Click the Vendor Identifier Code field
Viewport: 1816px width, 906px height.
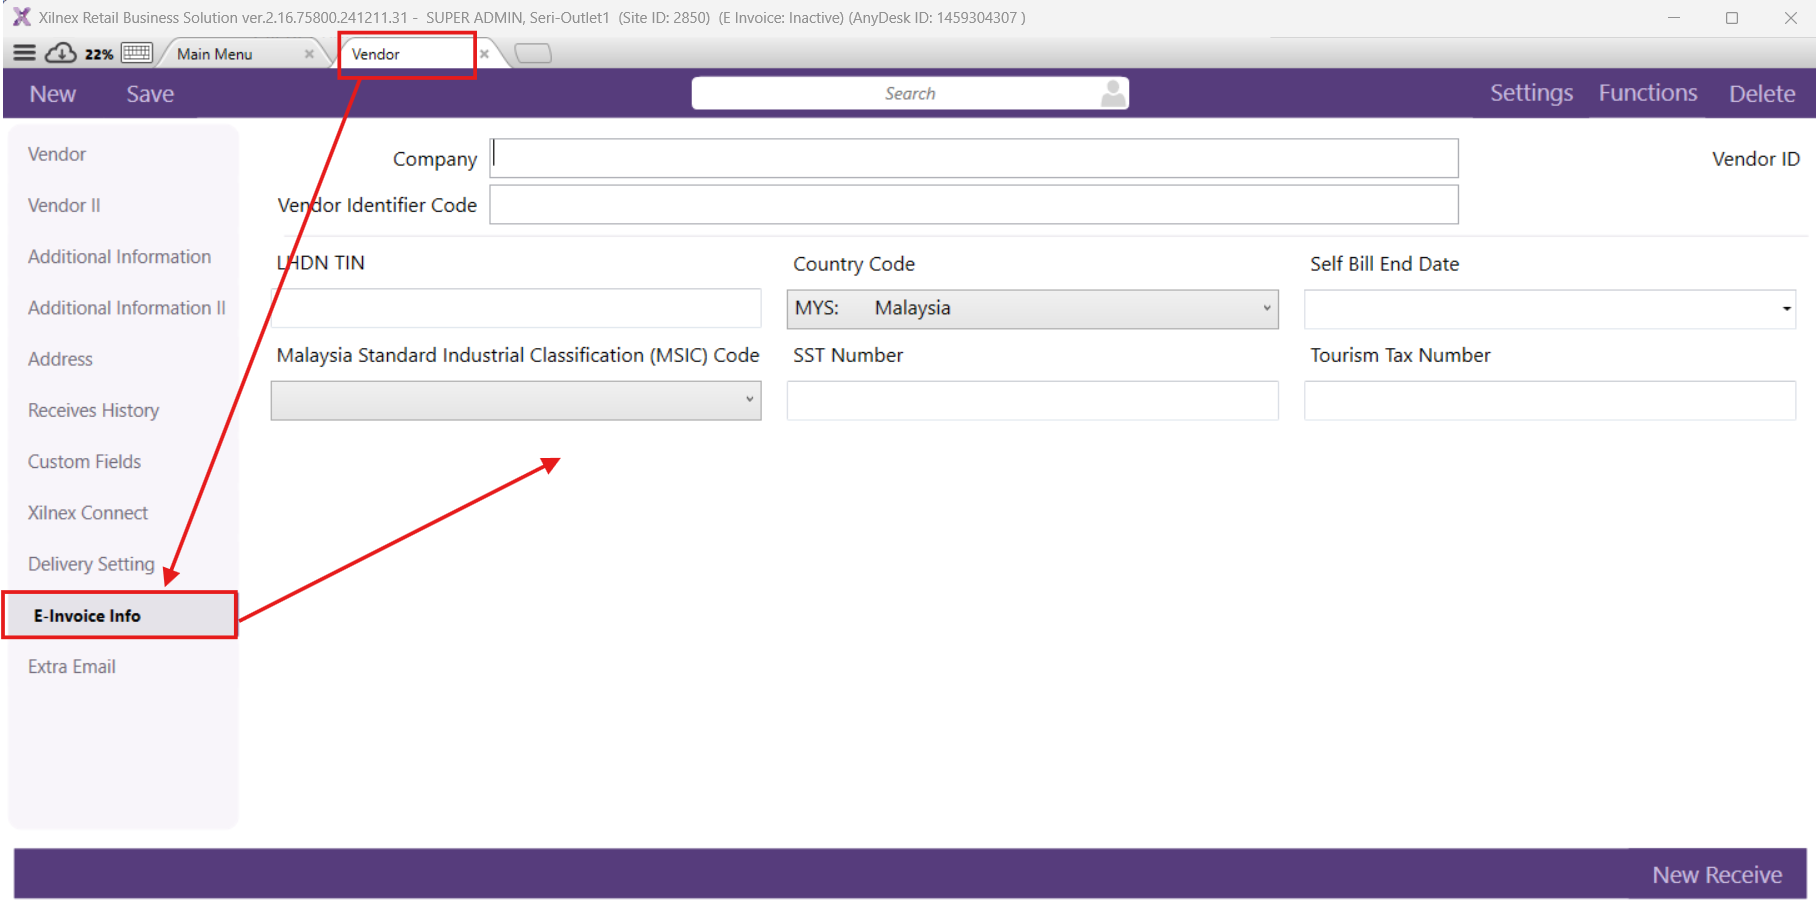coord(973,205)
